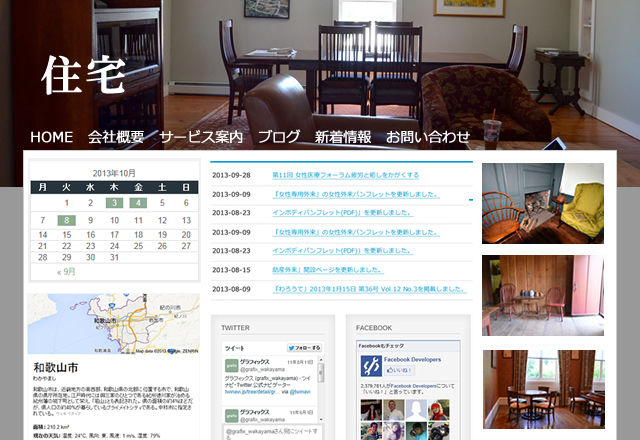
Task: Open the 第11回 女性医療フォーラム news link
Action: tap(345, 175)
